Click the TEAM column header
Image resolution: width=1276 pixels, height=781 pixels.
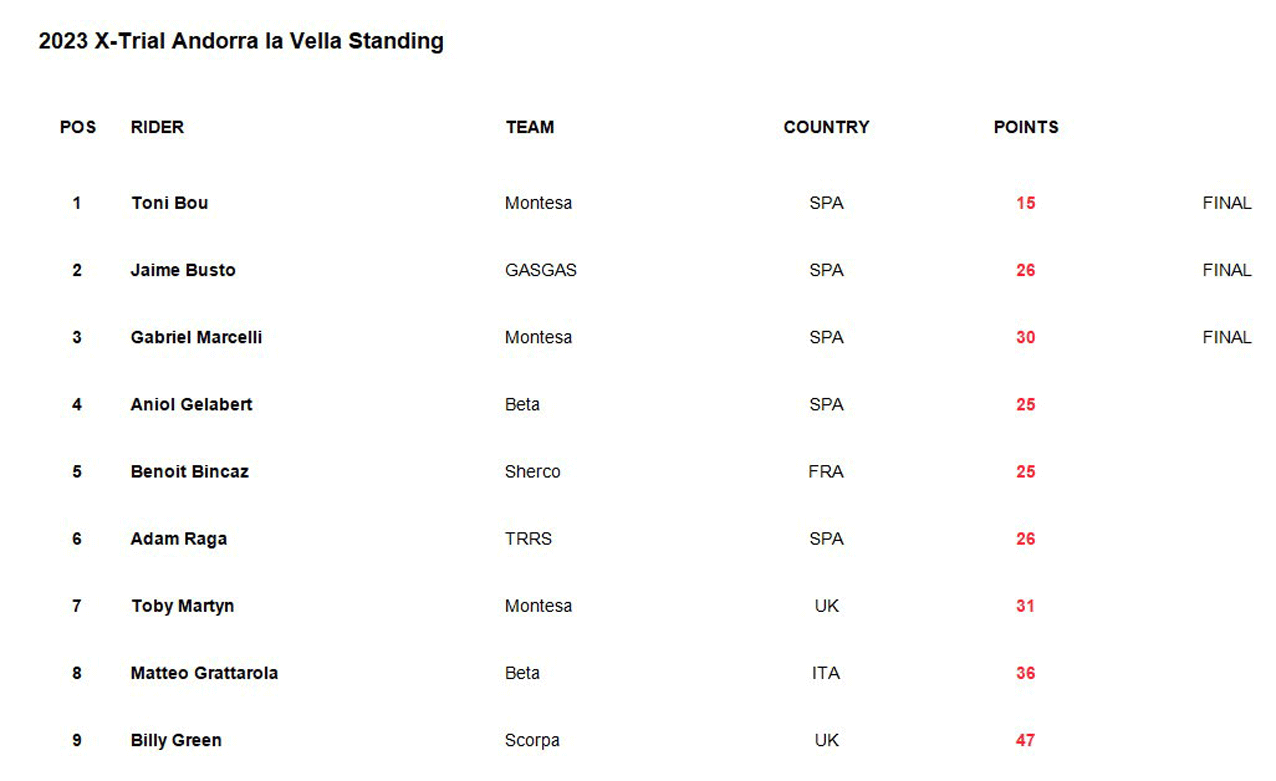click(x=530, y=127)
